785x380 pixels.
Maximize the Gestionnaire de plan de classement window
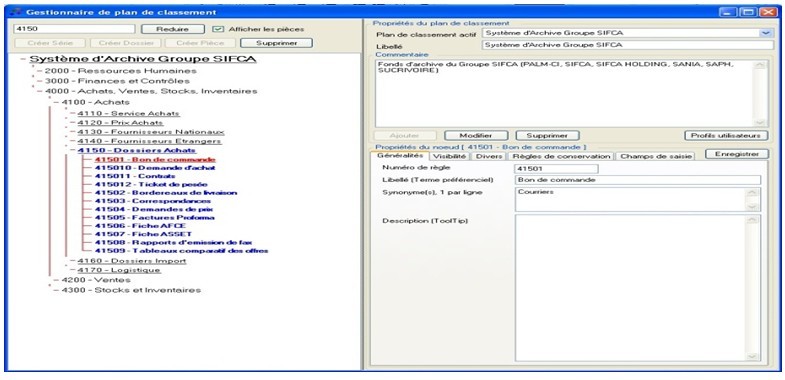click(748, 12)
